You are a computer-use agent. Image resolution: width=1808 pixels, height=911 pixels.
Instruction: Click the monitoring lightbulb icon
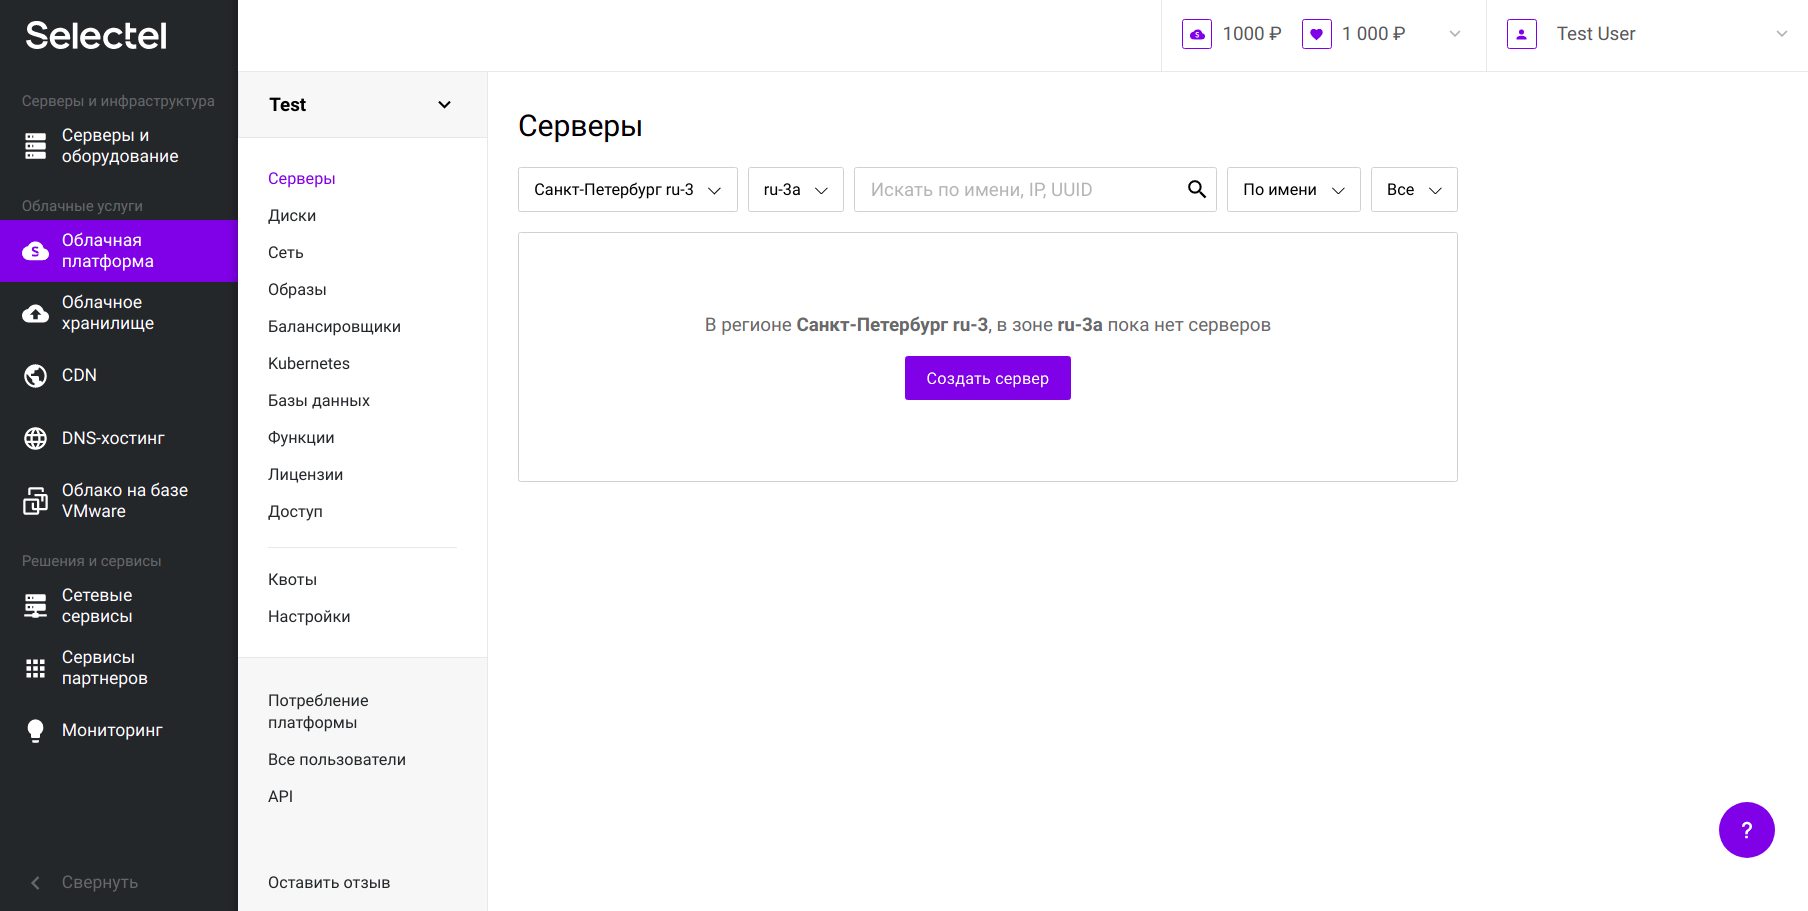click(36, 731)
